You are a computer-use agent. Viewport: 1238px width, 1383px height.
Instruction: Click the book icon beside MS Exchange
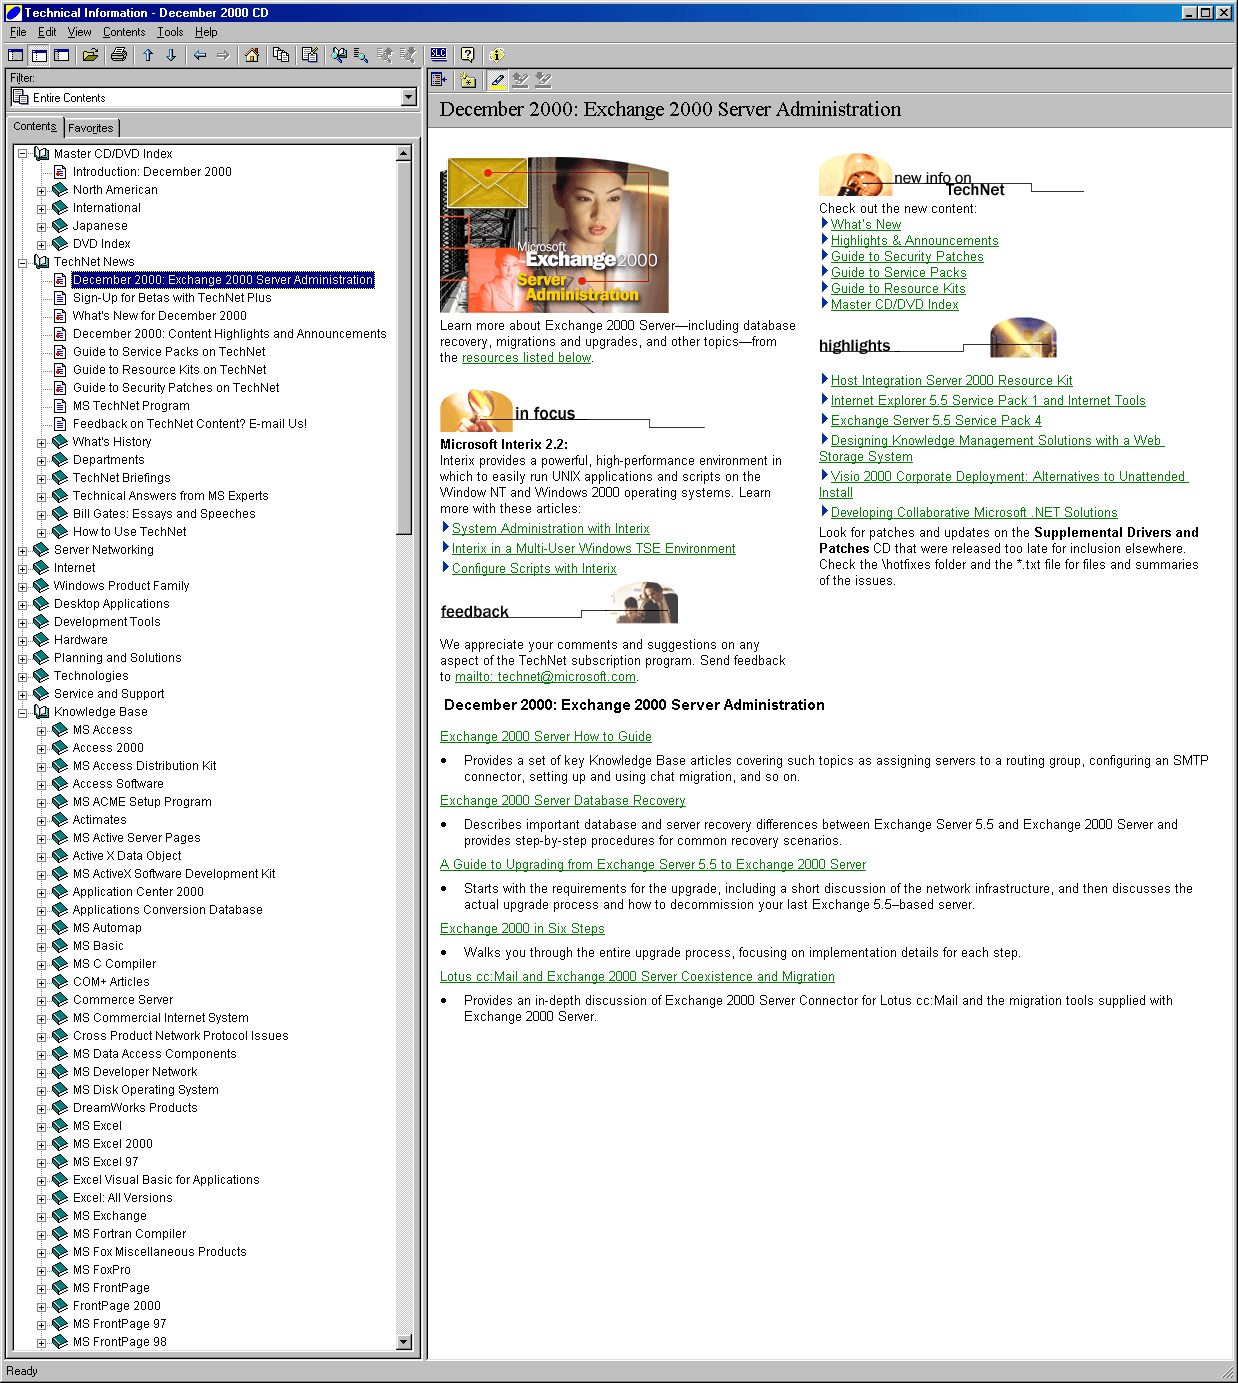(x=60, y=1216)
